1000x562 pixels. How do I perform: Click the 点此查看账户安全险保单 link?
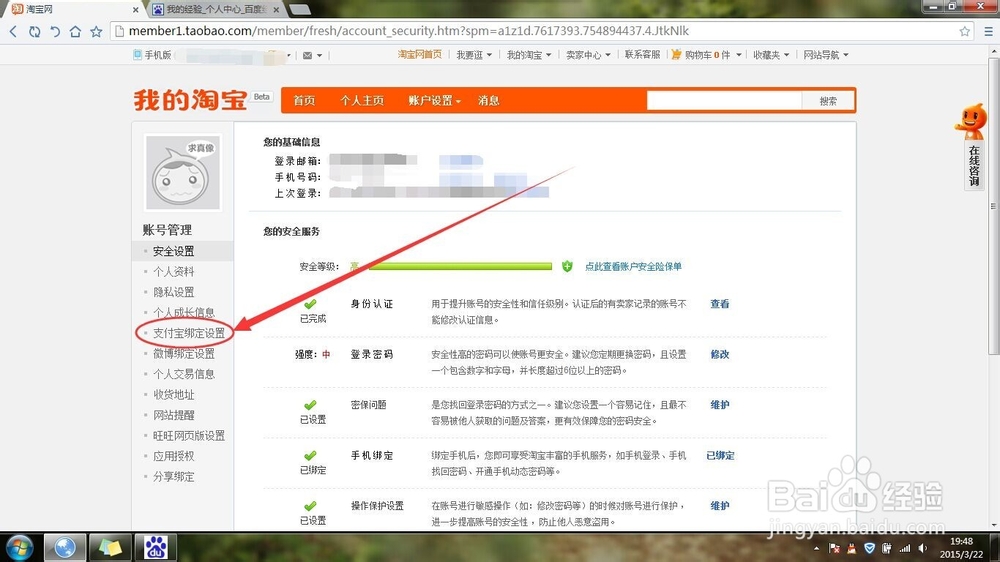click(633, 267)
